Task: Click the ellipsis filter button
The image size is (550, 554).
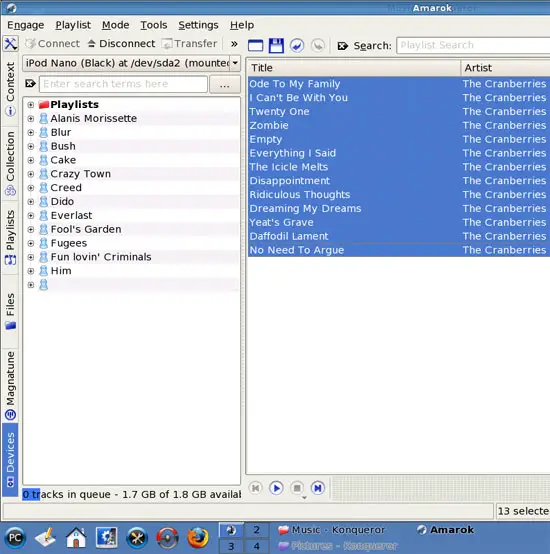Action: pyautogui.click(x=225, y=84)
